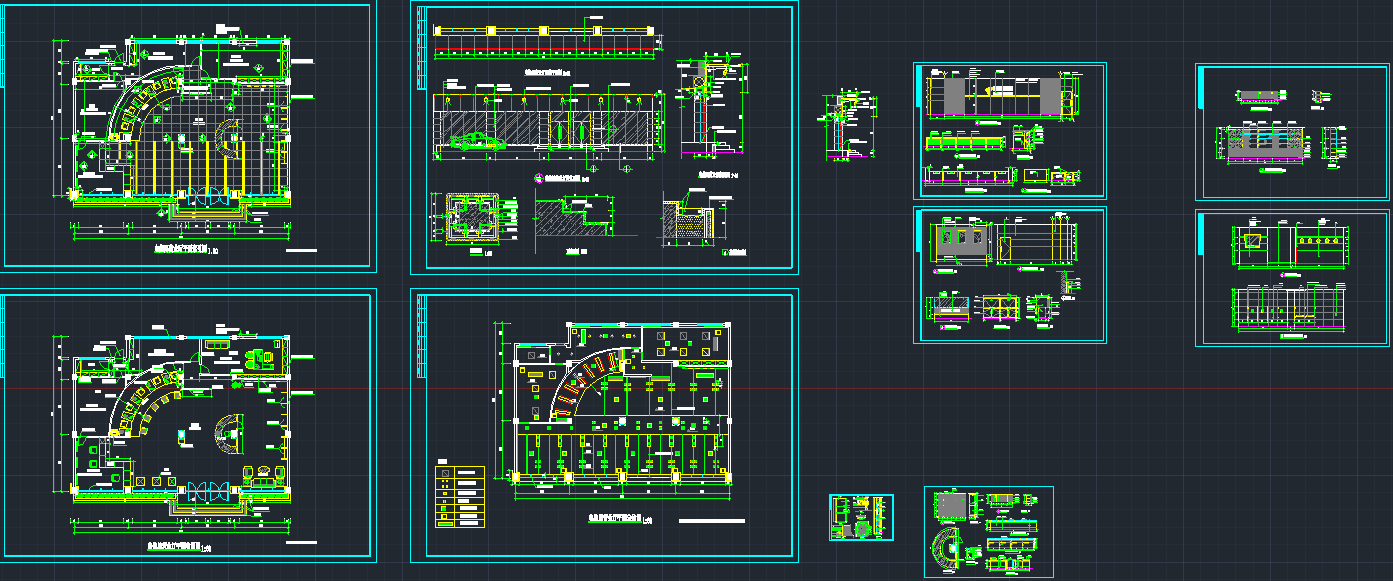Click the smallest cyan-framed sheet at the bottom
The width and height of the screenshot is (1393, 581).
pos(861,517)
